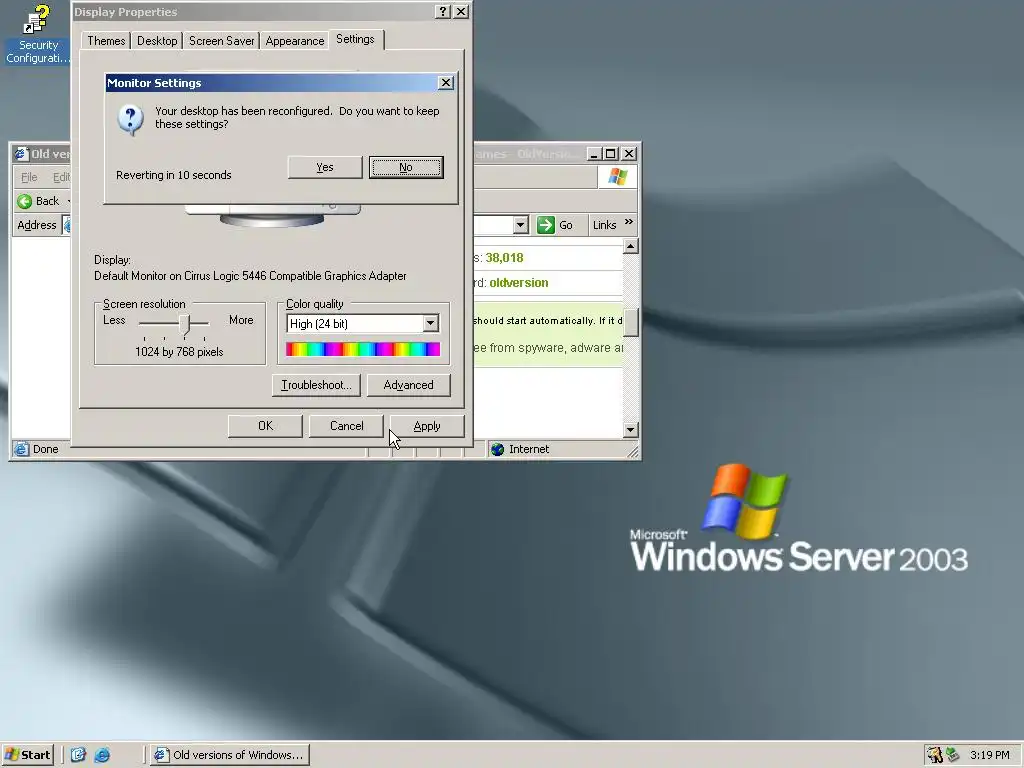The height and width of the screenshot is (768, 1024).
Task: Click the browser window resize grip
Action: (x=633, y=451)
